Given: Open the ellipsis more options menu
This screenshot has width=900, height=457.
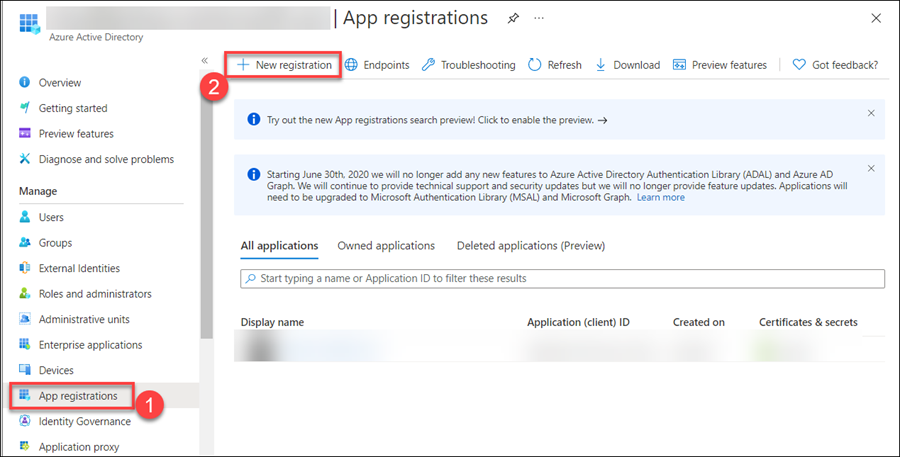Looking at the screenshot, I should click(538, 18).
